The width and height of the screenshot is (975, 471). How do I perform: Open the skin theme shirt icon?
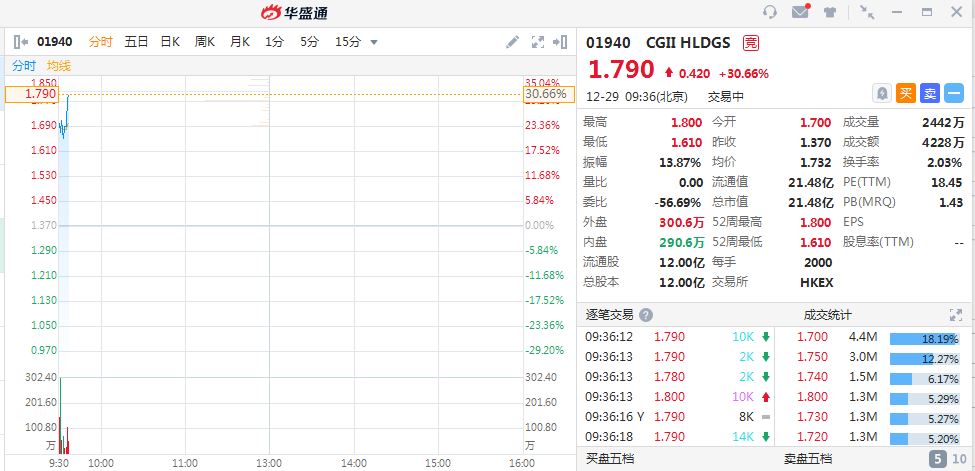[829, 12]
